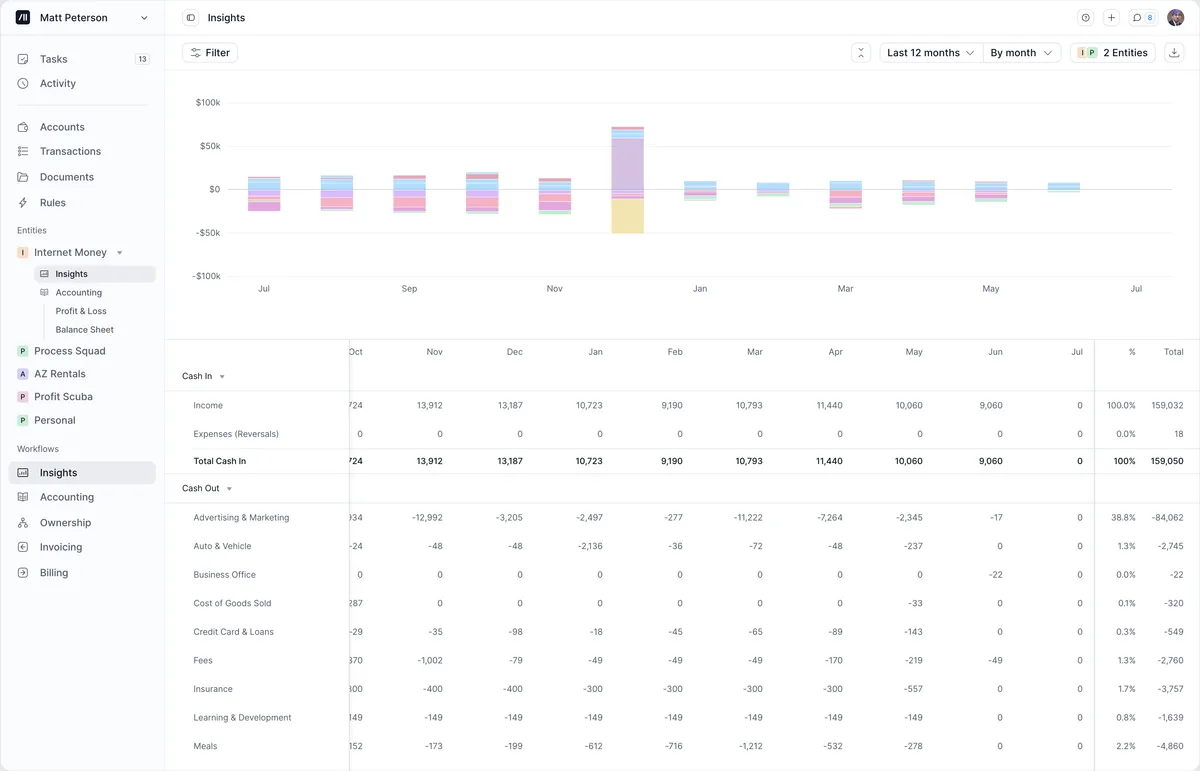Click the Ownership hierarchy icon
1200x771 pixels.
[x=23, y=523]
